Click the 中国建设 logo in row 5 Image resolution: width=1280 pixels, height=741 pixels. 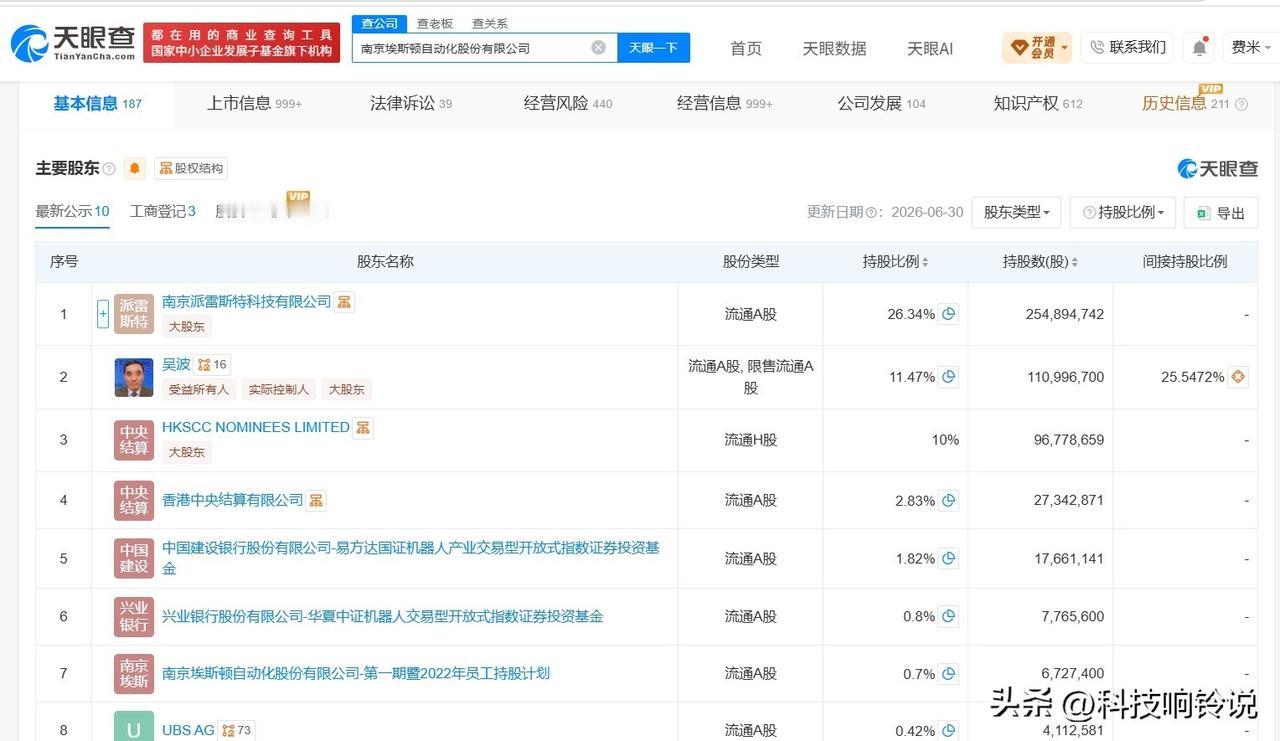click(134, 558)
